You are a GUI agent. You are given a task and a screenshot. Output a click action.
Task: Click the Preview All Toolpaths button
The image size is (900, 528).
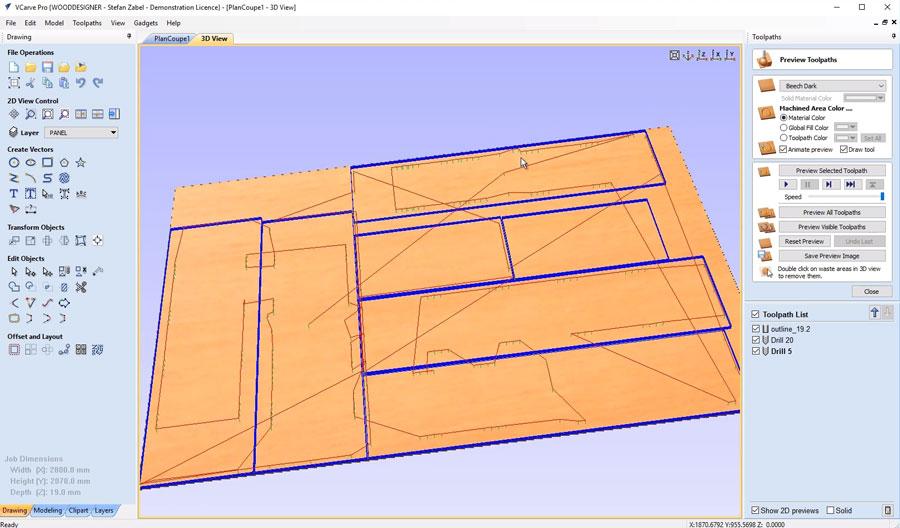[832, 212]
